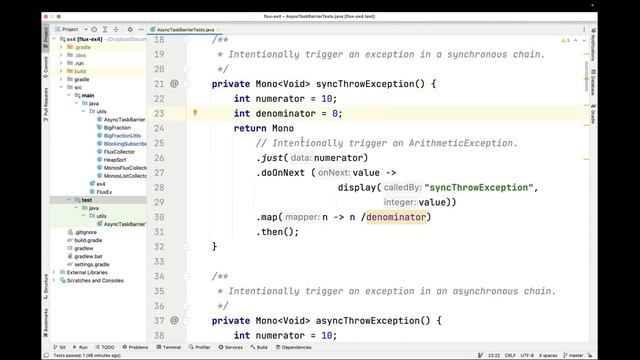This screenshot has height=360, width=640.
Task: Expand the .idea folder
Action: click(x=61, y=55)
